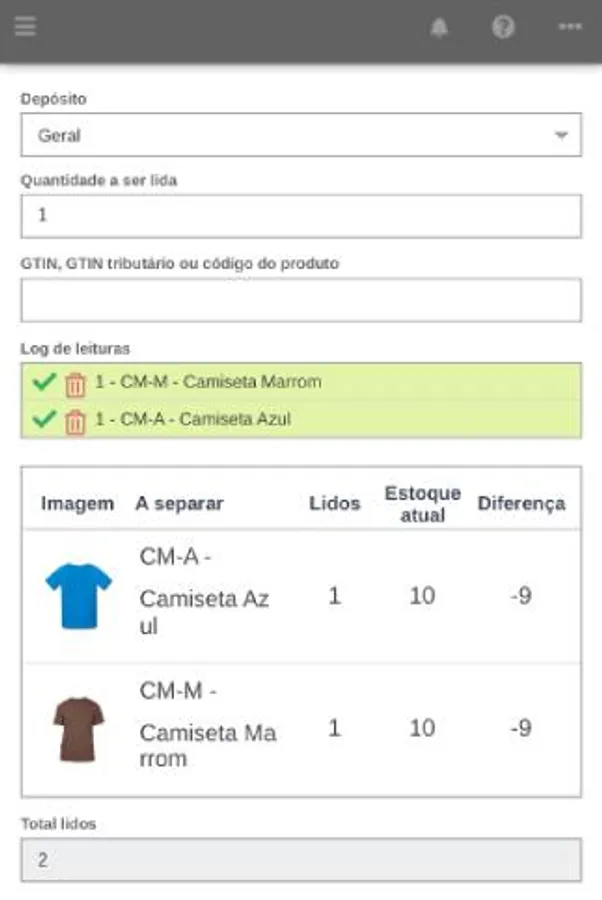Expand the Depósito dropdown arrow
Image resolution: width=602 pixels, height=900 pixels.
click(x=561, y=135)
